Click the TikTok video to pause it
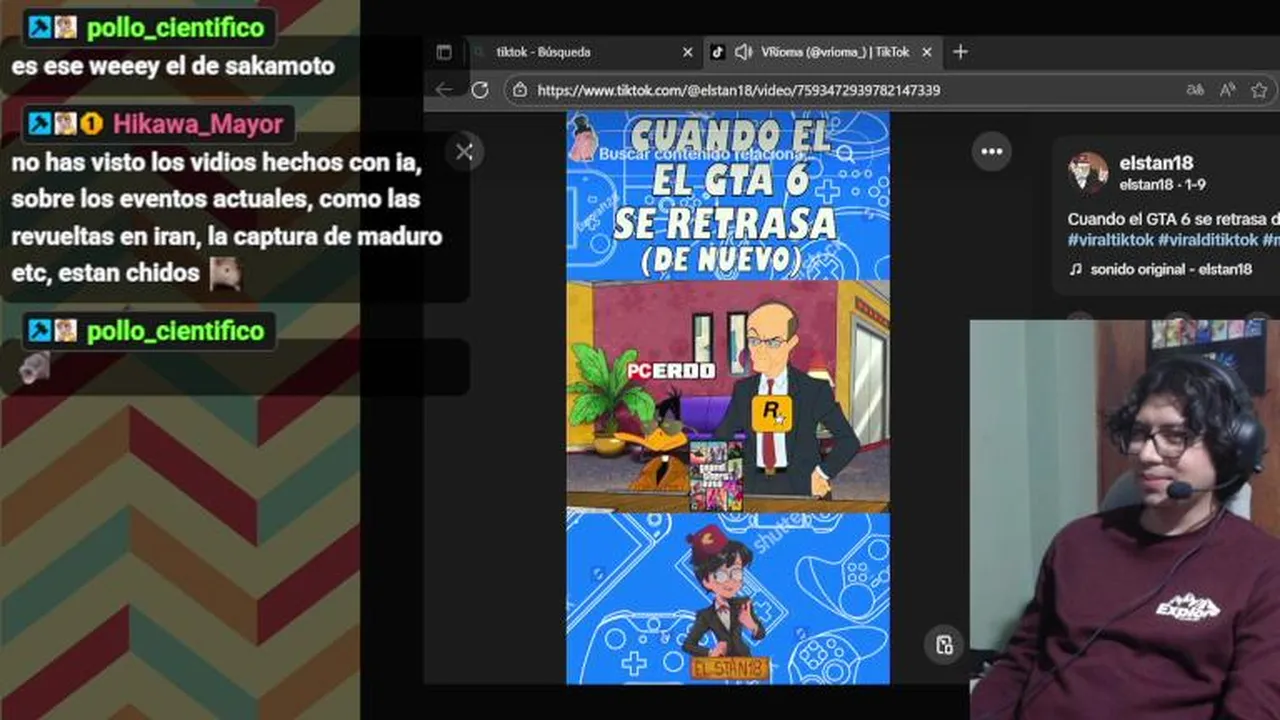This screenshot has height=720, width=1280. pos(728,397)
